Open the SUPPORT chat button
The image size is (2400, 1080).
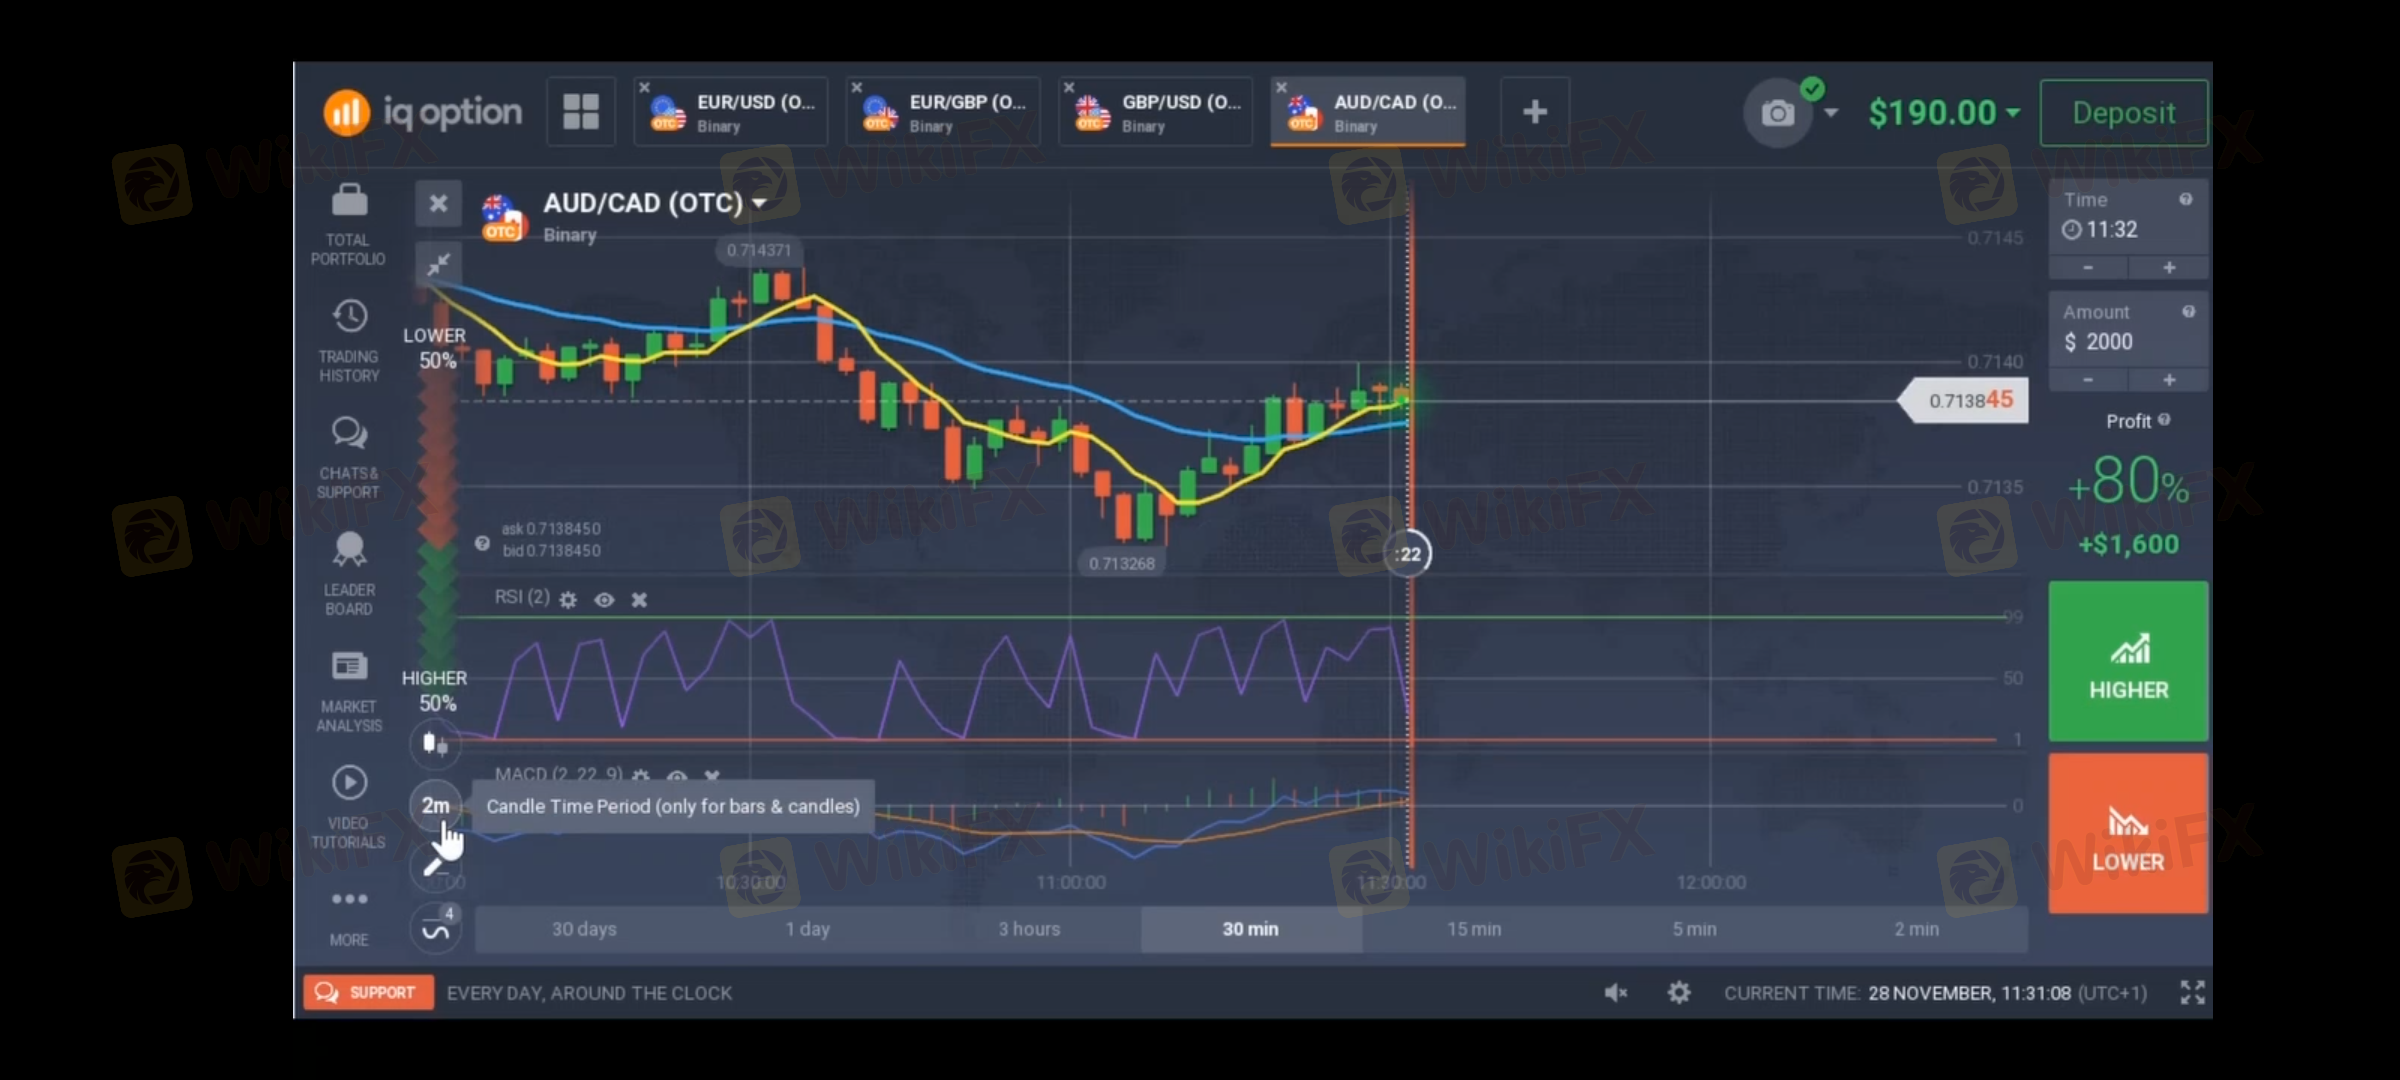(x=368, y=992)
